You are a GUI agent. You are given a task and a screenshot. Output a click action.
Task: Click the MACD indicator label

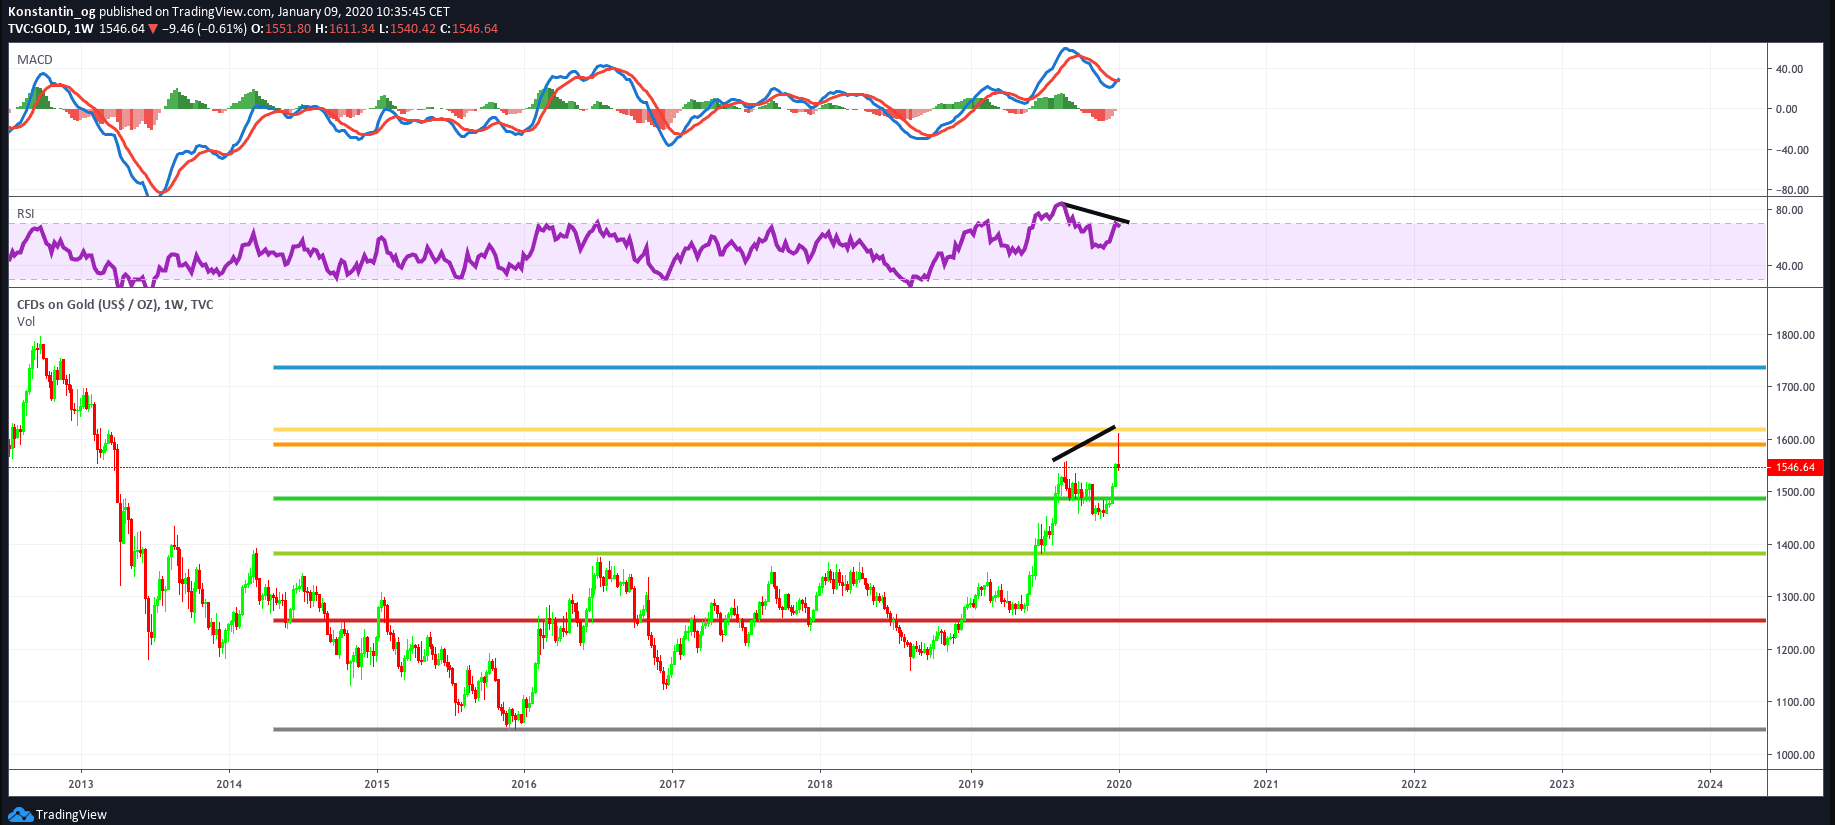click(x=35, y=60)
